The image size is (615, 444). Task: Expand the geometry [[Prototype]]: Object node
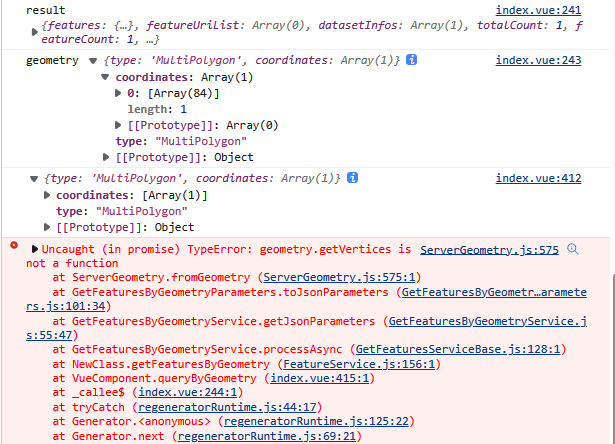[x=106, y=157]
